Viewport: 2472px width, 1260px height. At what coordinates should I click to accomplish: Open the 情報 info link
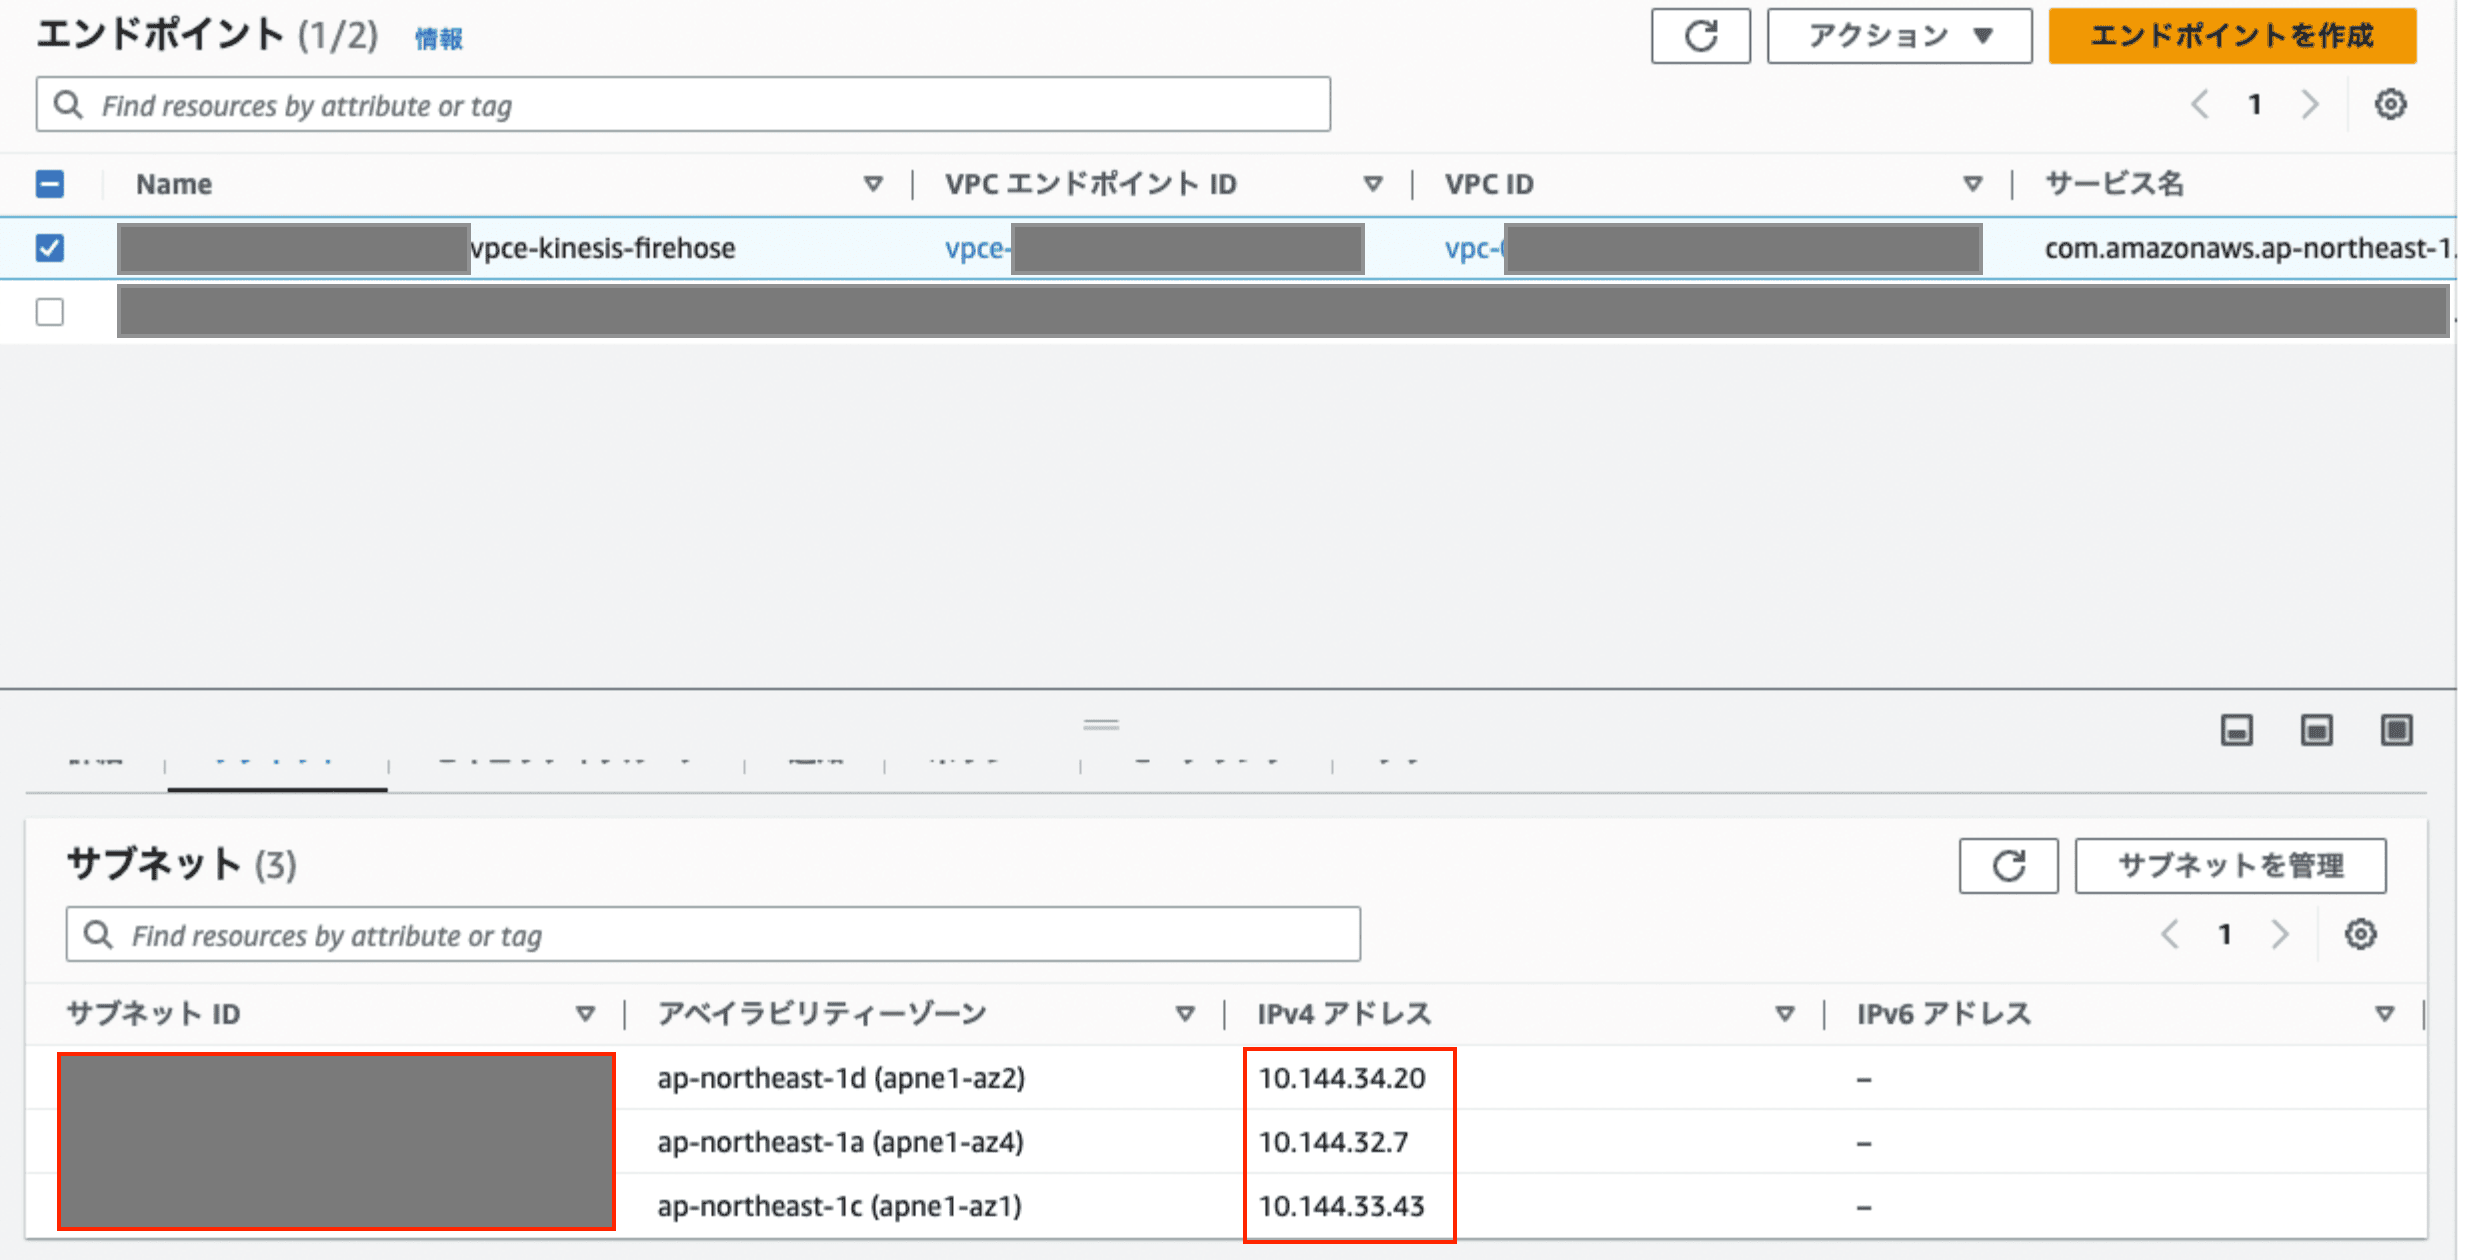point(439,39)
